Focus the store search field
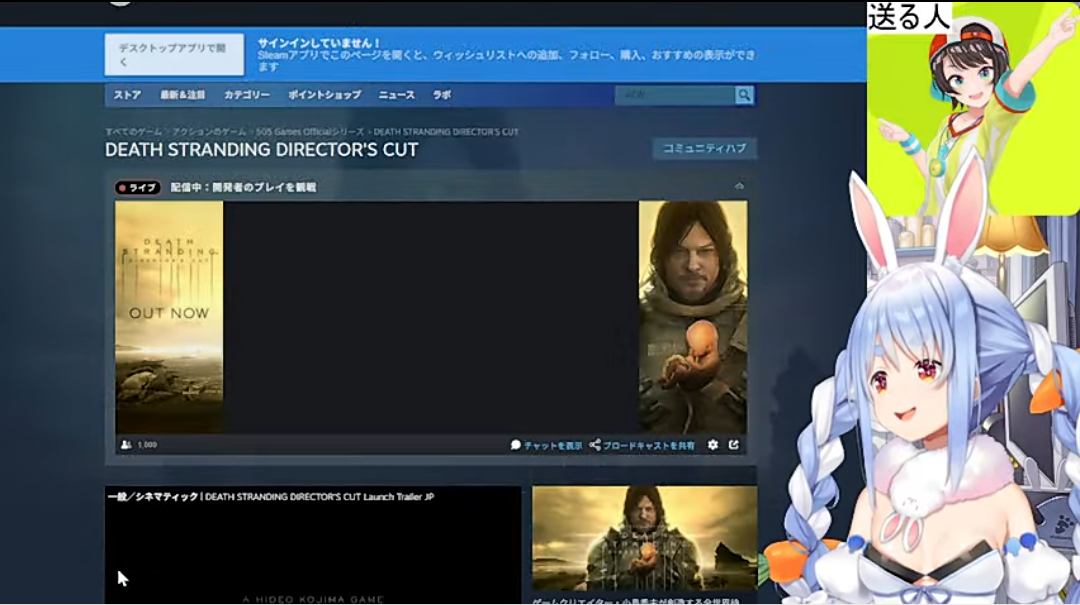 pyautogui.click(x=675, y=95)
